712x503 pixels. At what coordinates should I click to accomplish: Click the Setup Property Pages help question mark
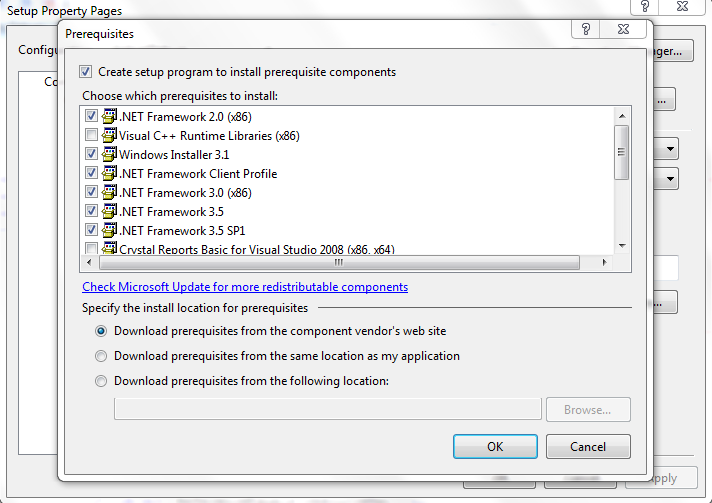(x=645, y=6)
